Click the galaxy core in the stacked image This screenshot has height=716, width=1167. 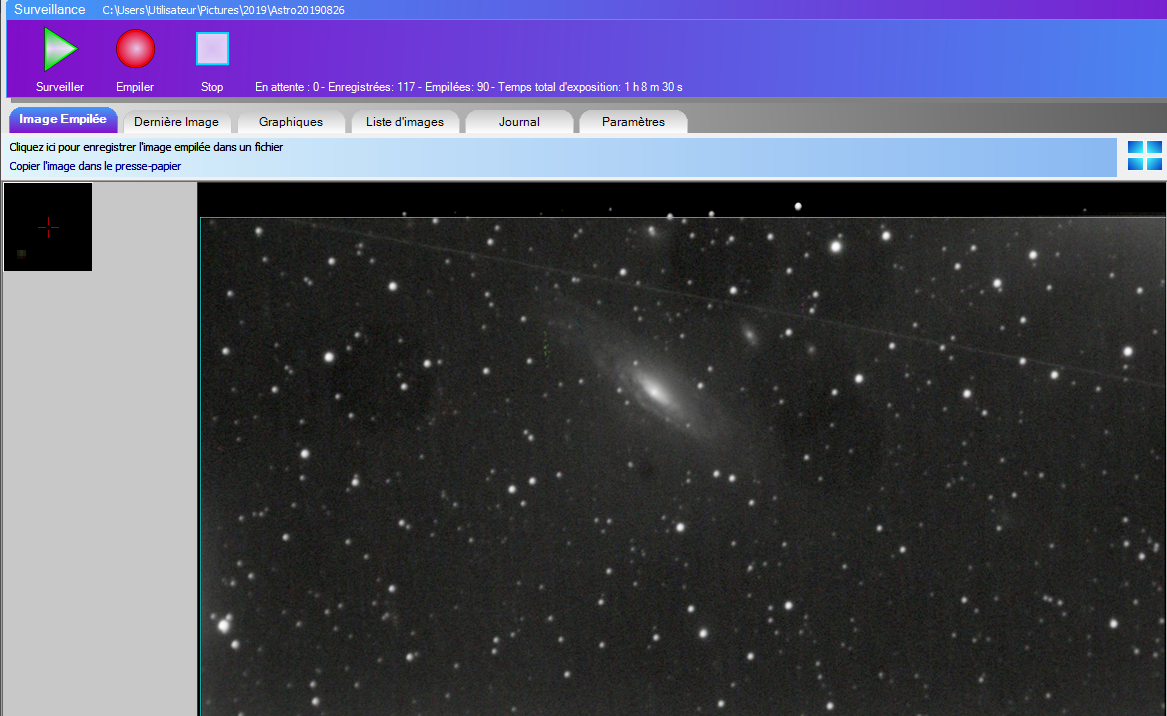pyautogui.click(x=656, y=390)
